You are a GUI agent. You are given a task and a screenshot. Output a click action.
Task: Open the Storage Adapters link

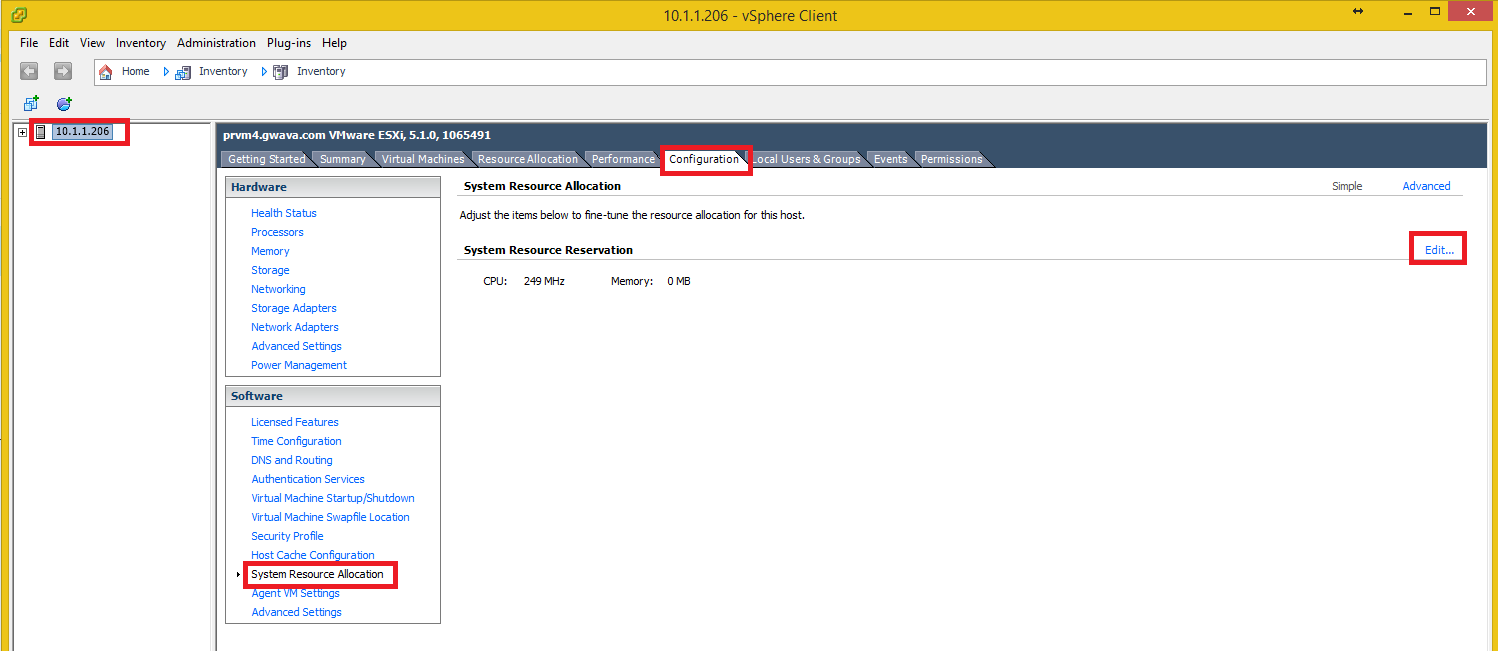pyautogui.click(x=294, y=308)
